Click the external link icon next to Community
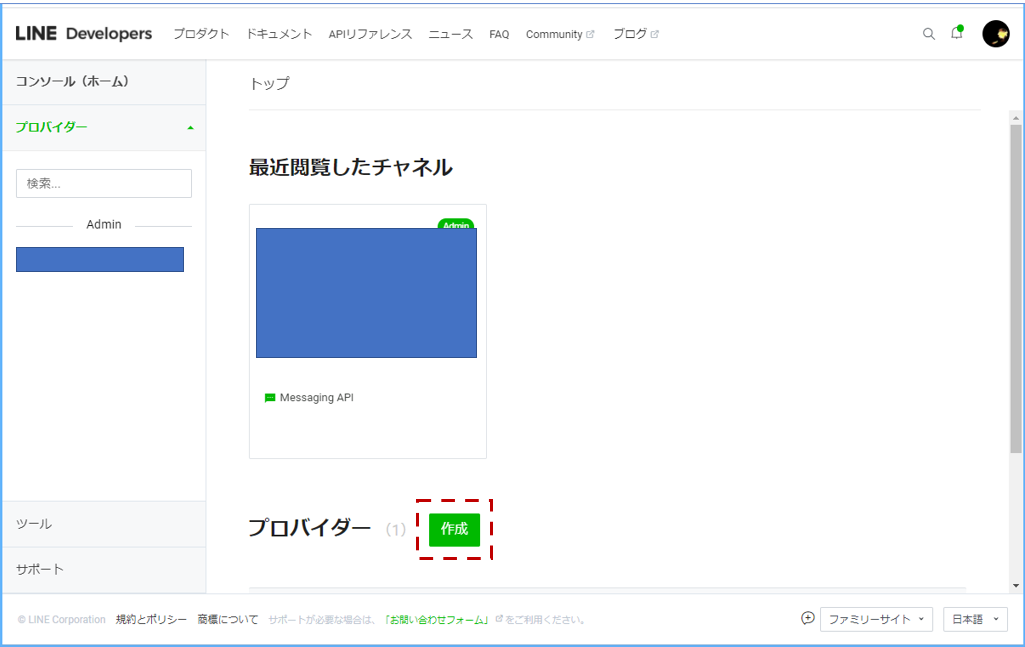Screen dimensions: 1025x647 (x=588, y=33)
